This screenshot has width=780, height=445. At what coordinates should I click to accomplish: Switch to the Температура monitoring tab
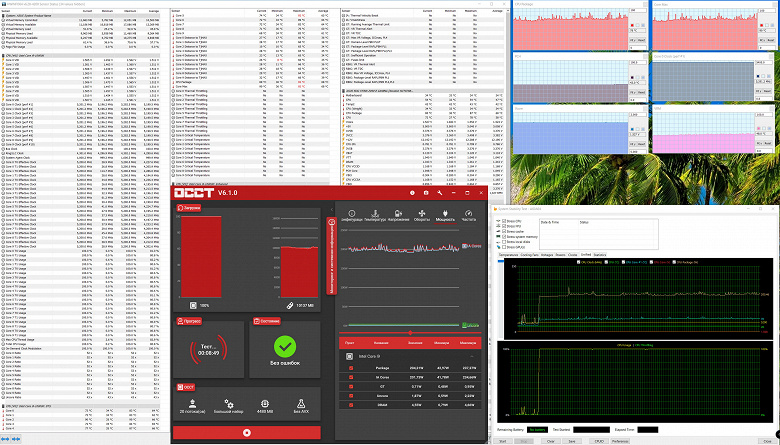click(x=375, y=216)
